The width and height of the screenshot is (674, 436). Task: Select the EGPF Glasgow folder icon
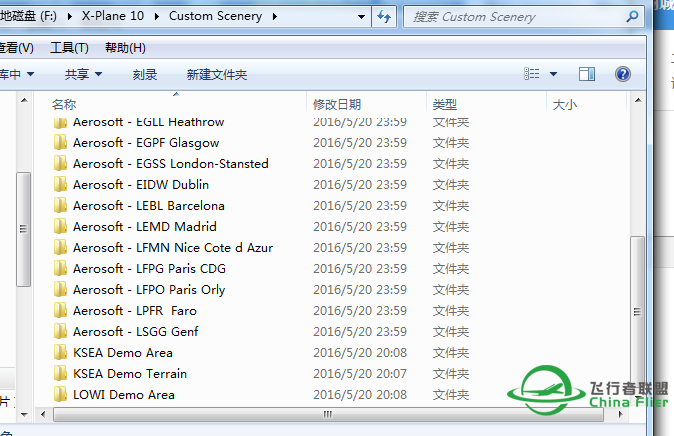tap(60, 142)
